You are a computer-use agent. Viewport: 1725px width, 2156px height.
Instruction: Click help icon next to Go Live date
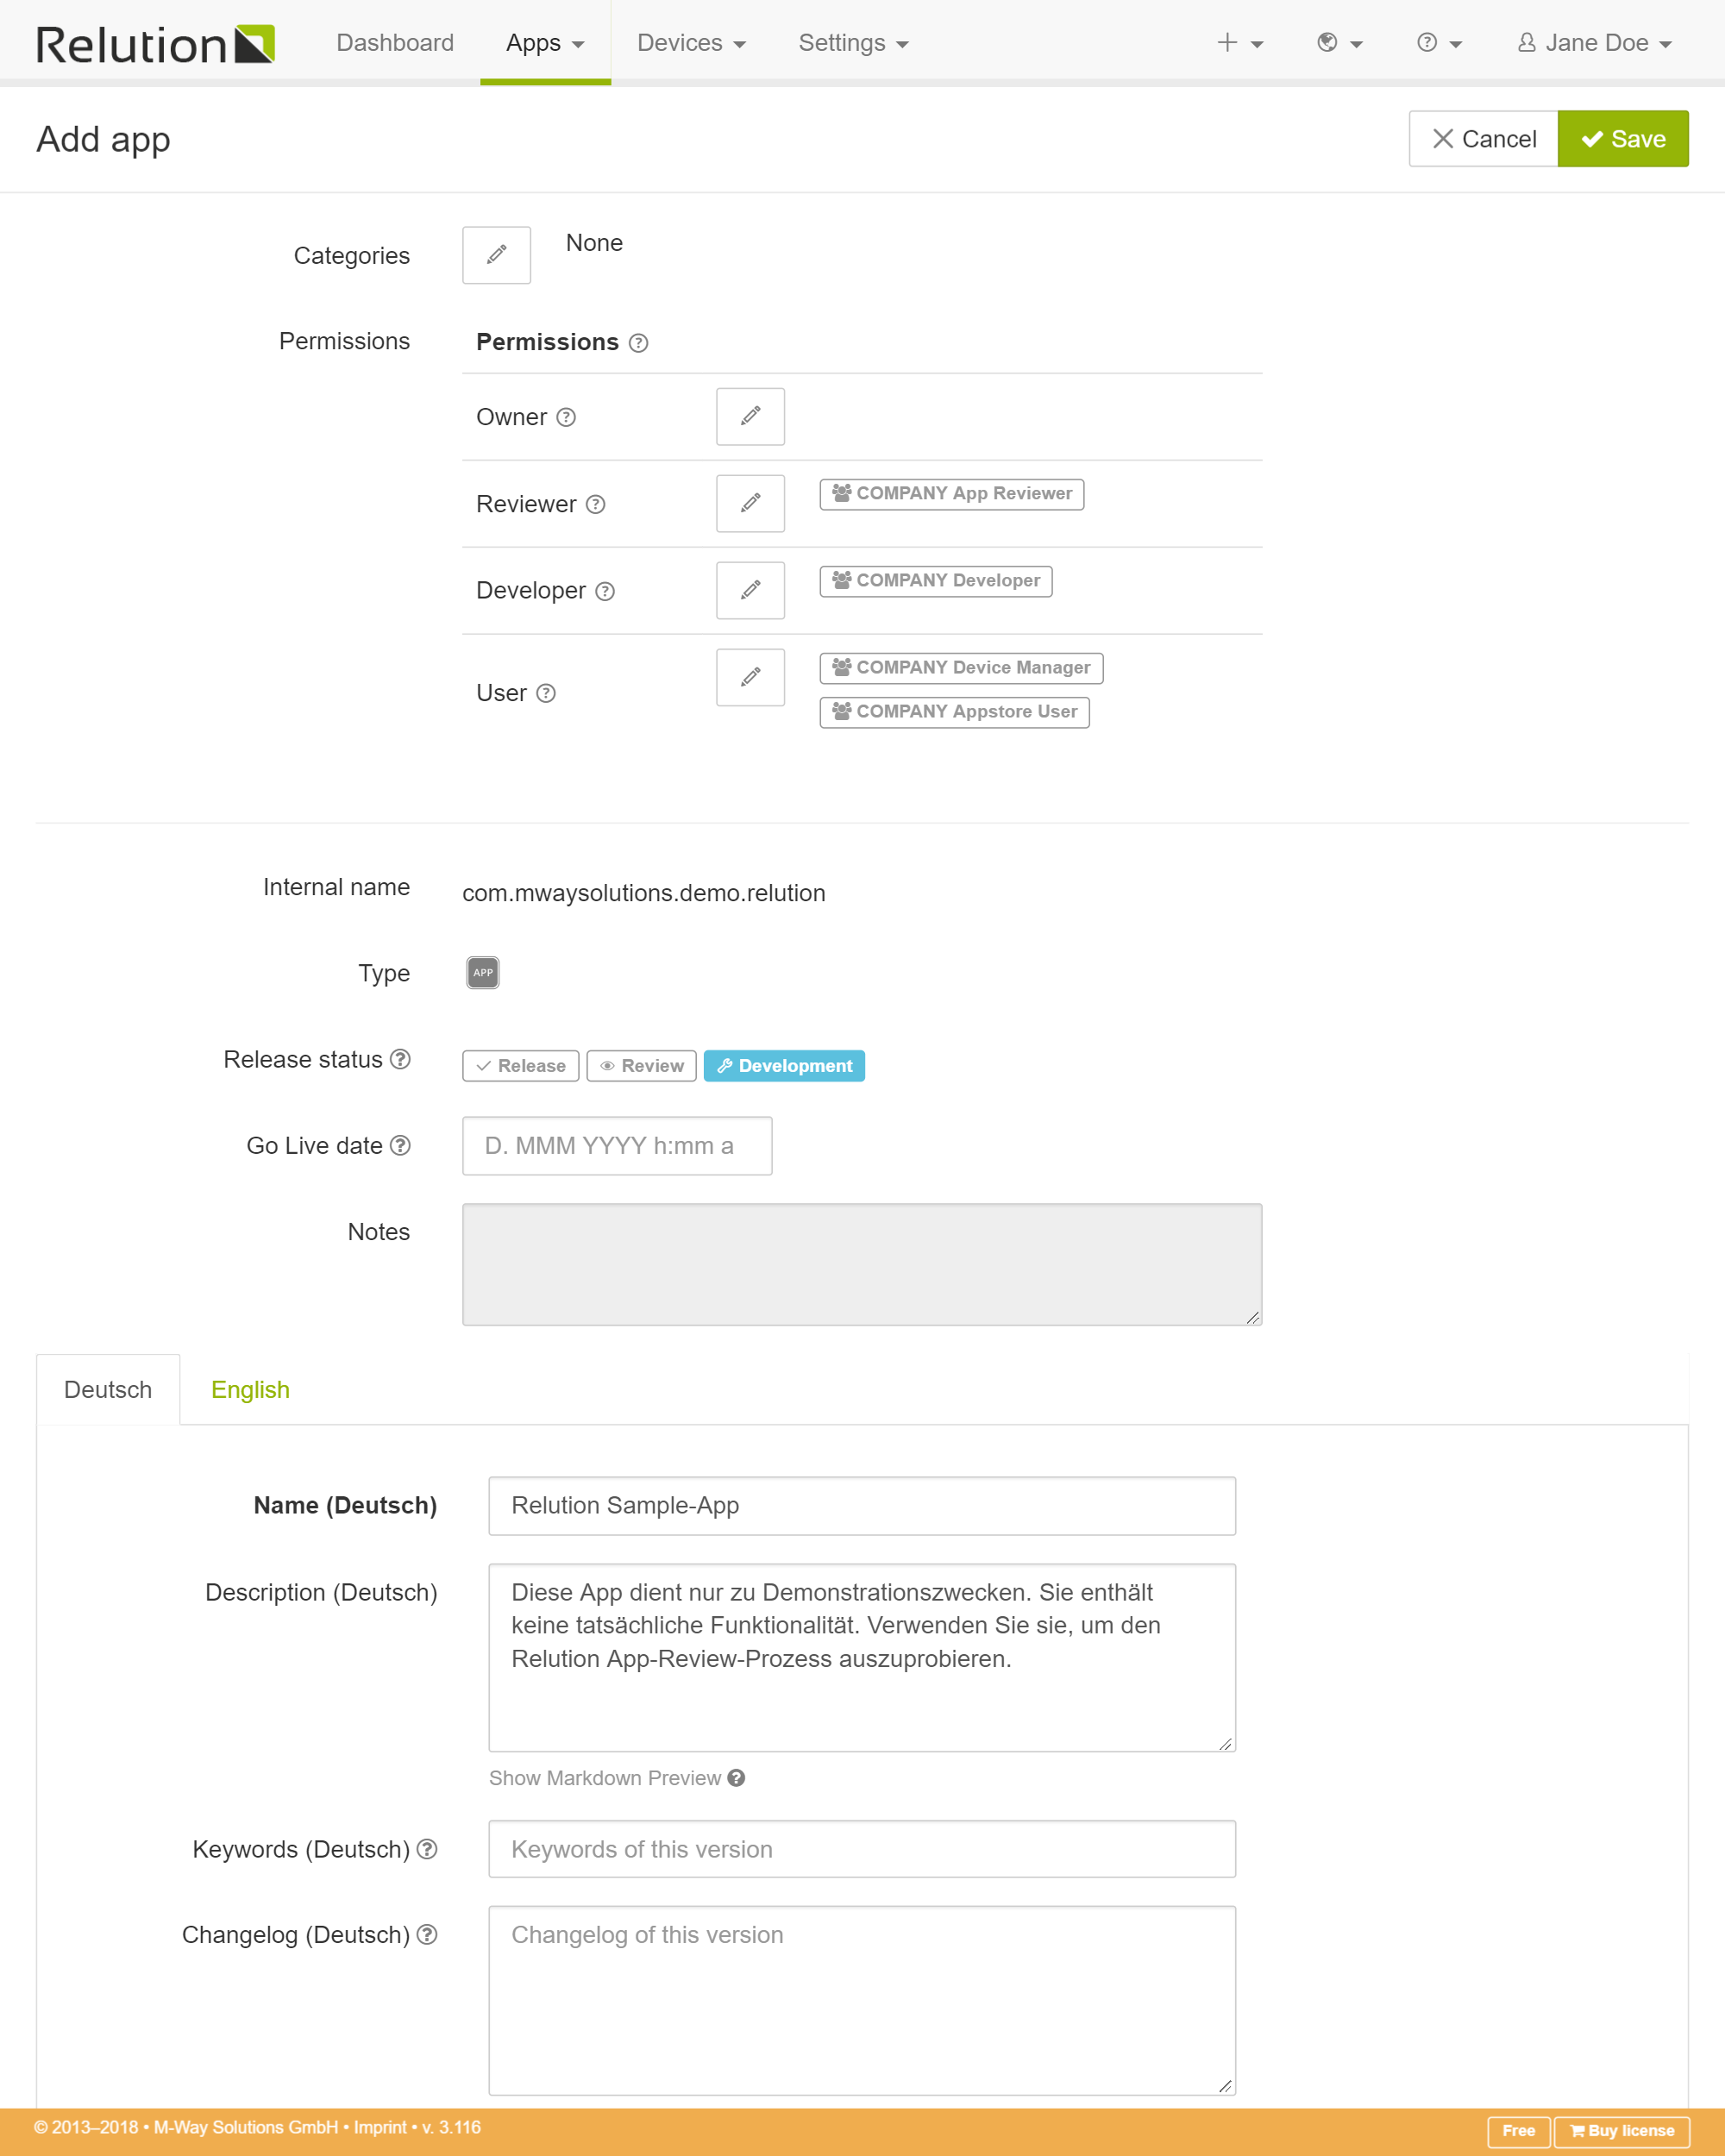point(400,1145)
